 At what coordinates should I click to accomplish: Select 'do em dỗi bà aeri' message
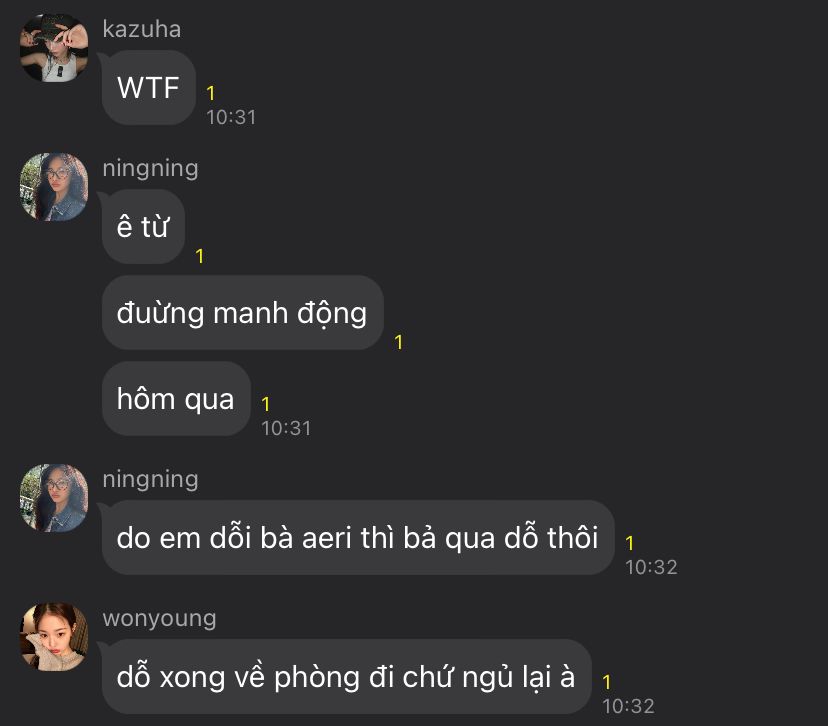point(357,538)
